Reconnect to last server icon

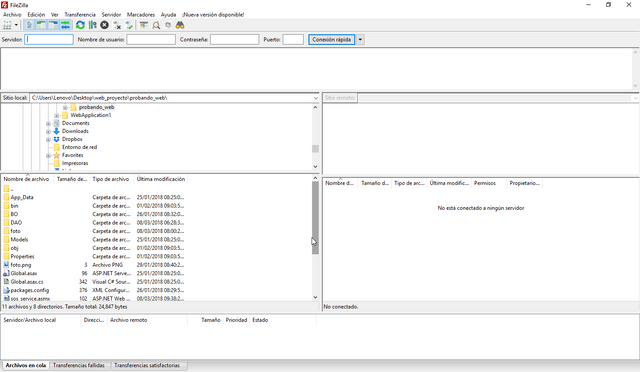tap(129, 25)
